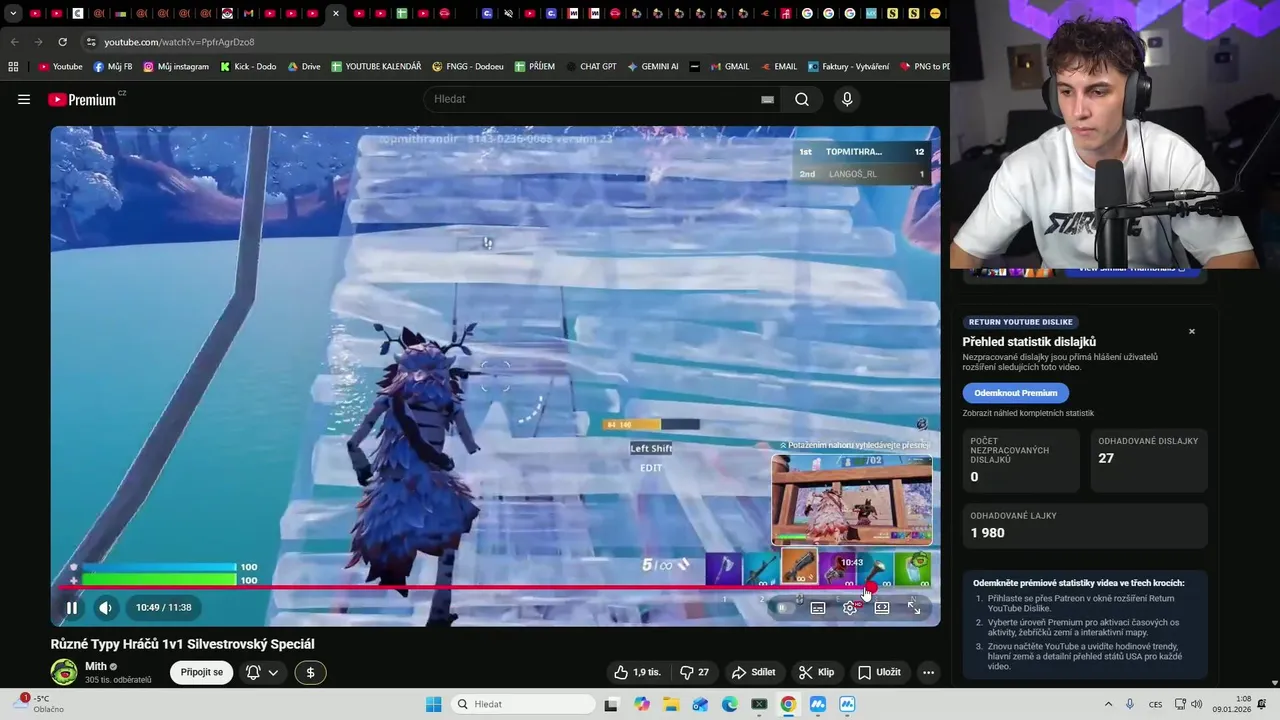Open the Chrome apps grid icon on bookmarks bar
This screenshot has height=720, width=1280.
click(13, 67)
